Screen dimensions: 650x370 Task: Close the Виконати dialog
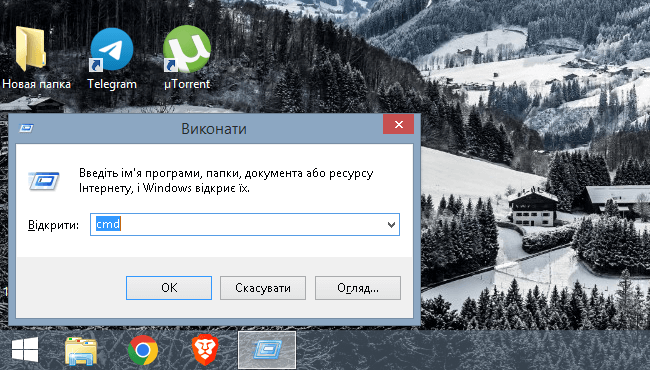tap(398, 124)
